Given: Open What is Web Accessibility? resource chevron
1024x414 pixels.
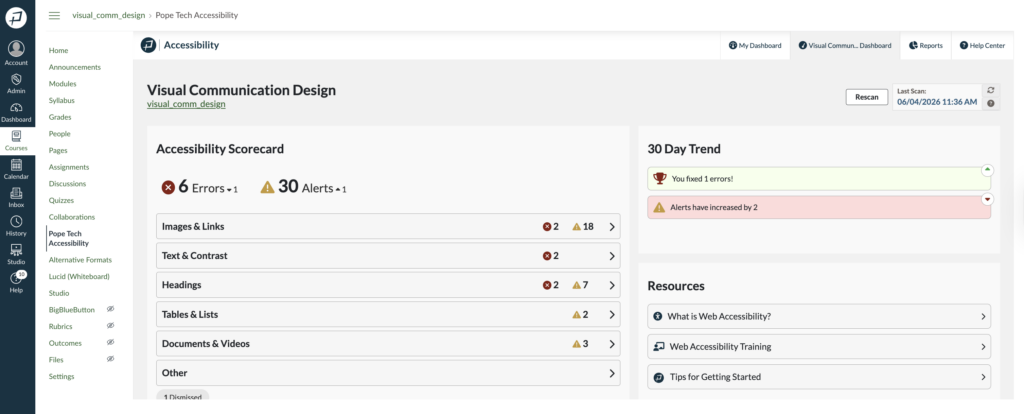Looking at the screenshot, I should (984, 317).
